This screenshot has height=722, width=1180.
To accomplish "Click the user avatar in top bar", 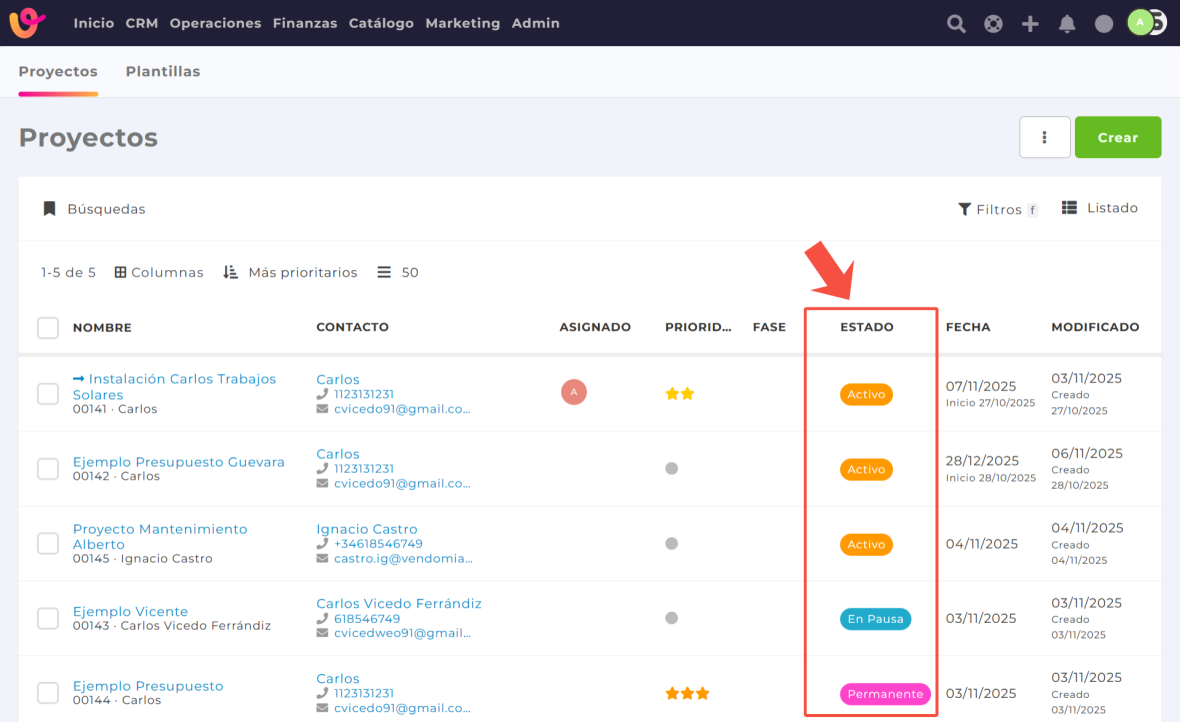I will 1141,23.
